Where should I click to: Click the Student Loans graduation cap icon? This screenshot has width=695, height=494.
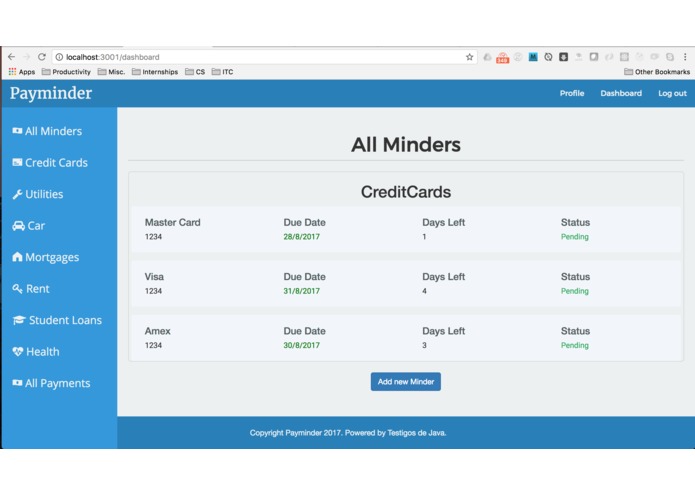[19, 320]
